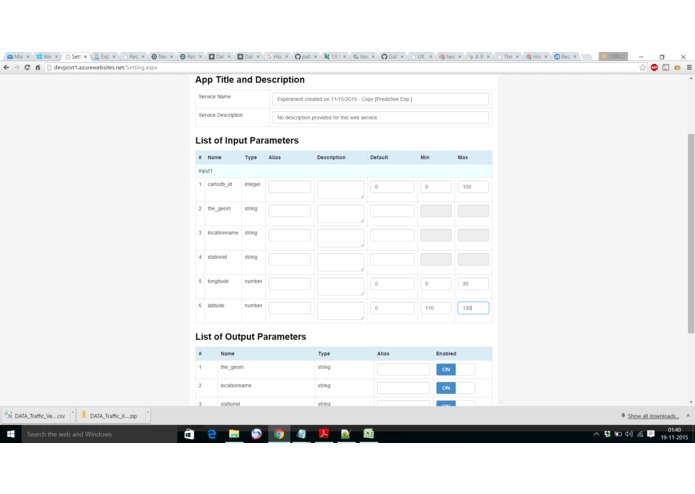The height and width of the screenshot is (494, 695).
Task: Open the Excel icon in the taskbar
Action: pos(368,434)
